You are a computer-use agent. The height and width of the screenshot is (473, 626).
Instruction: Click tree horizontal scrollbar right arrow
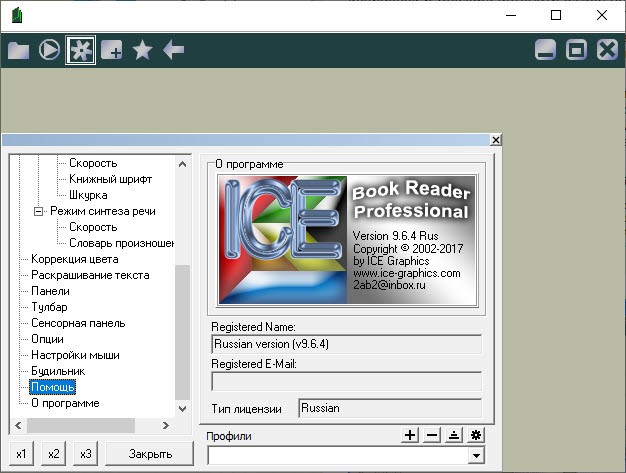coord(166,426)
